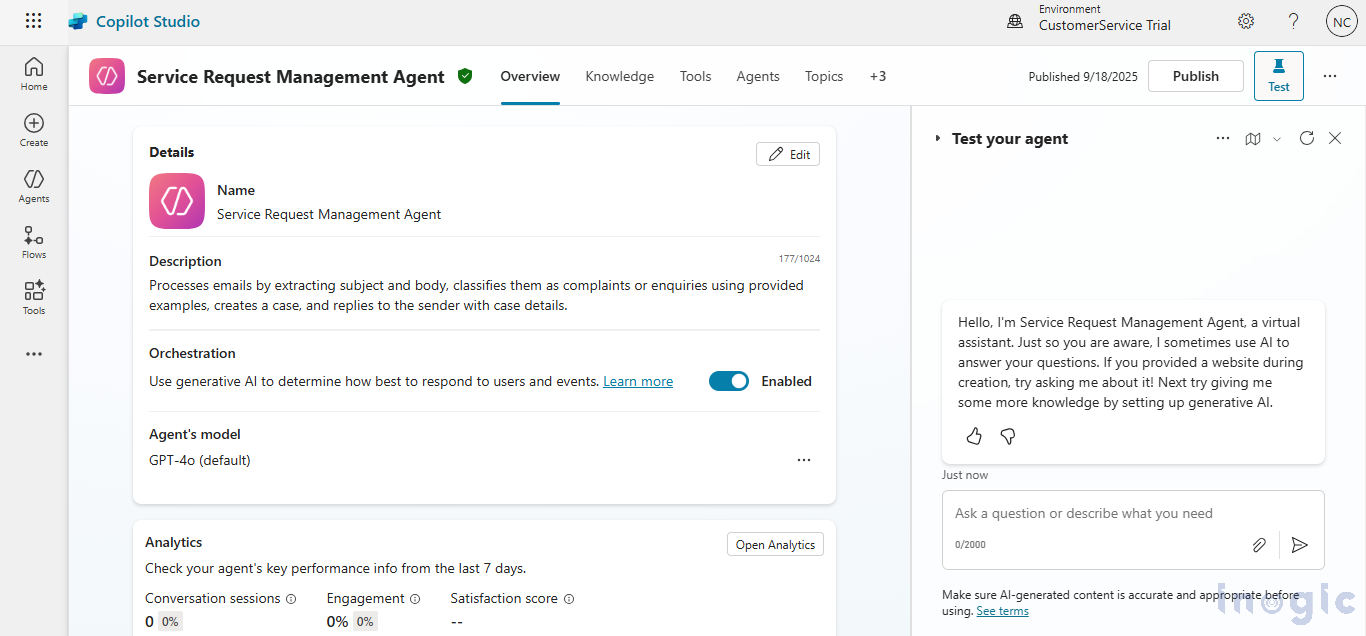Disable the Orchestration generative AI toggle
The height and width of the screenshot is (636, 1366).
tap(728, 381)
